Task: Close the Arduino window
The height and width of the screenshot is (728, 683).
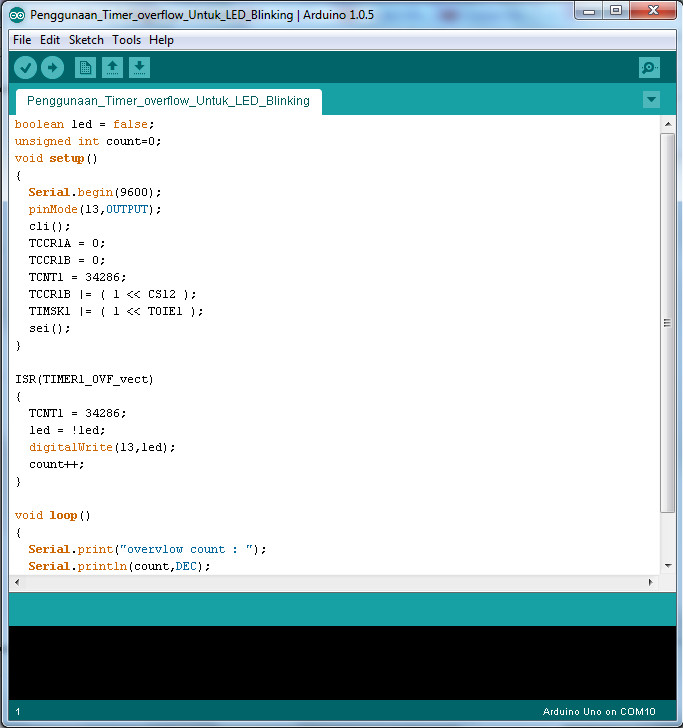Action: click(x=653, y=10)
